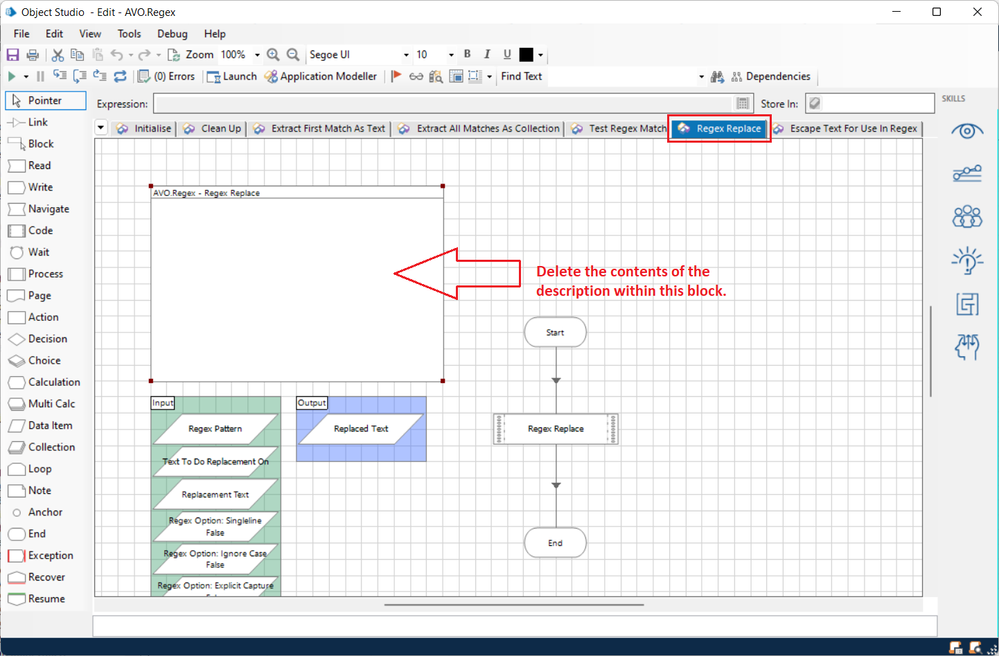Expand the Zoom percentage dropdown
The width and height of the screenshot is (999, 656).
click(x=257, y=55)
